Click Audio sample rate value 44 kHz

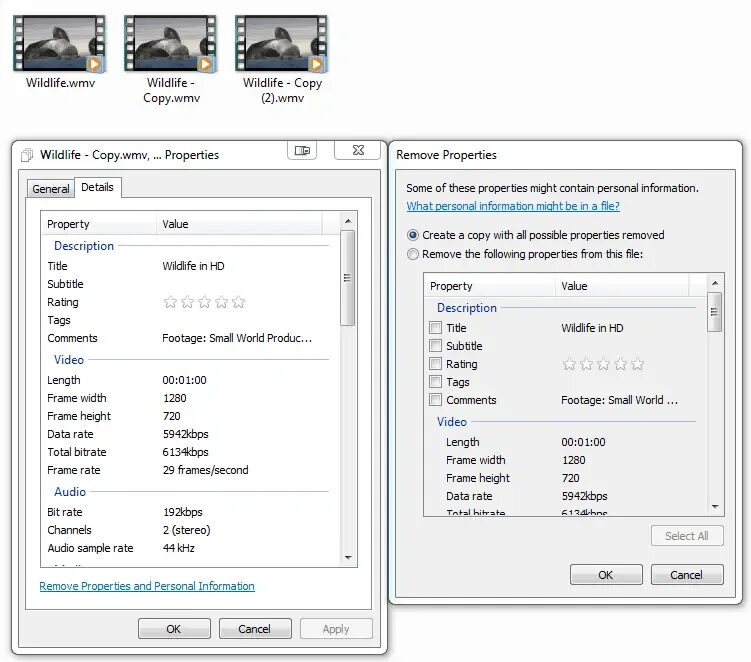coord(178,548)
